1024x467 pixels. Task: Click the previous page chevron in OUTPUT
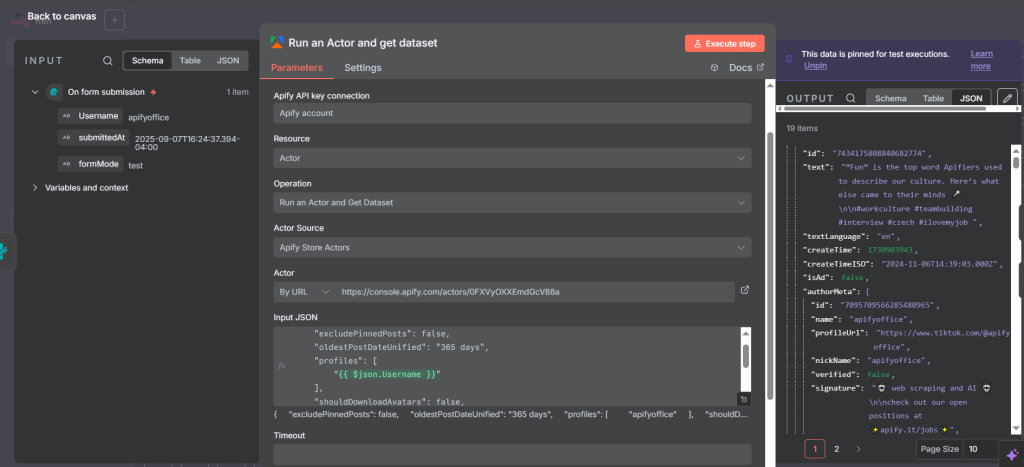pyautogui.click(x=793, y=449)
